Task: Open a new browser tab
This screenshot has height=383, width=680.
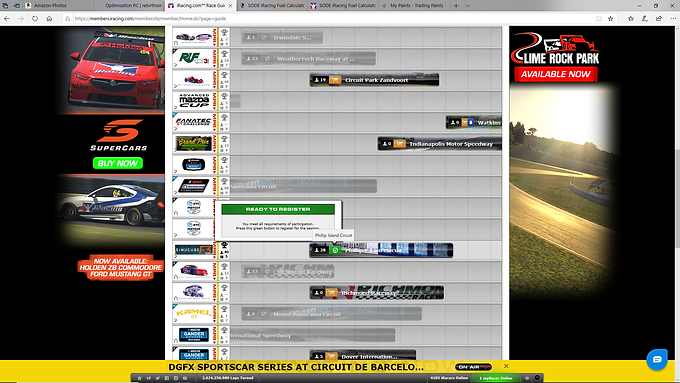Action: coord(456,6)
